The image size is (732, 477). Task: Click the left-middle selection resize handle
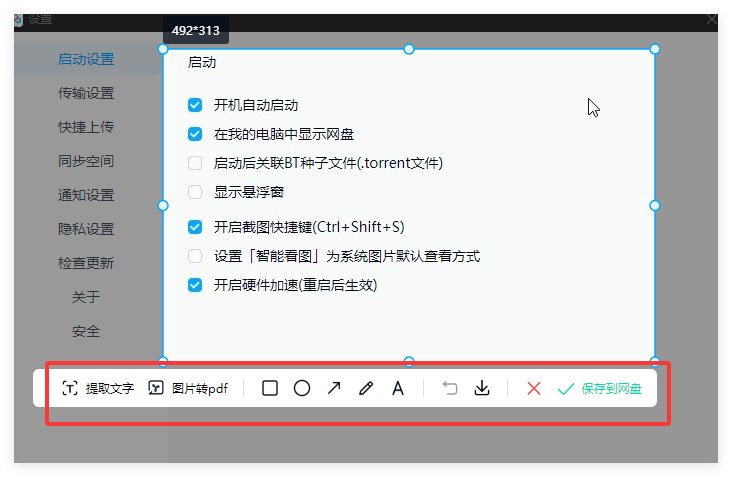(163, 205)
